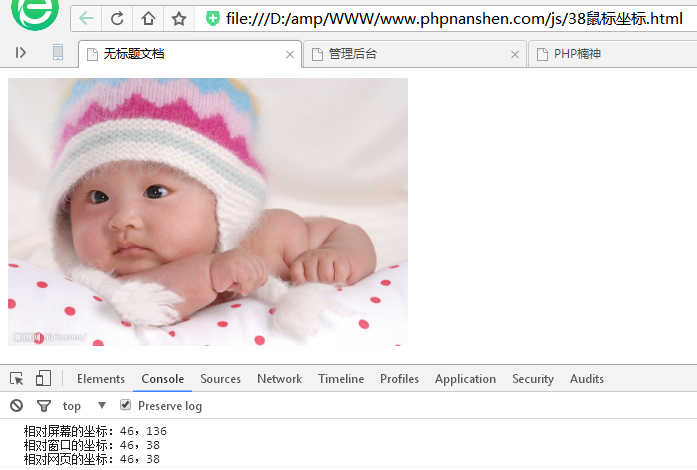
Task: Open the Profiles panel
Action: coord(399,379)
